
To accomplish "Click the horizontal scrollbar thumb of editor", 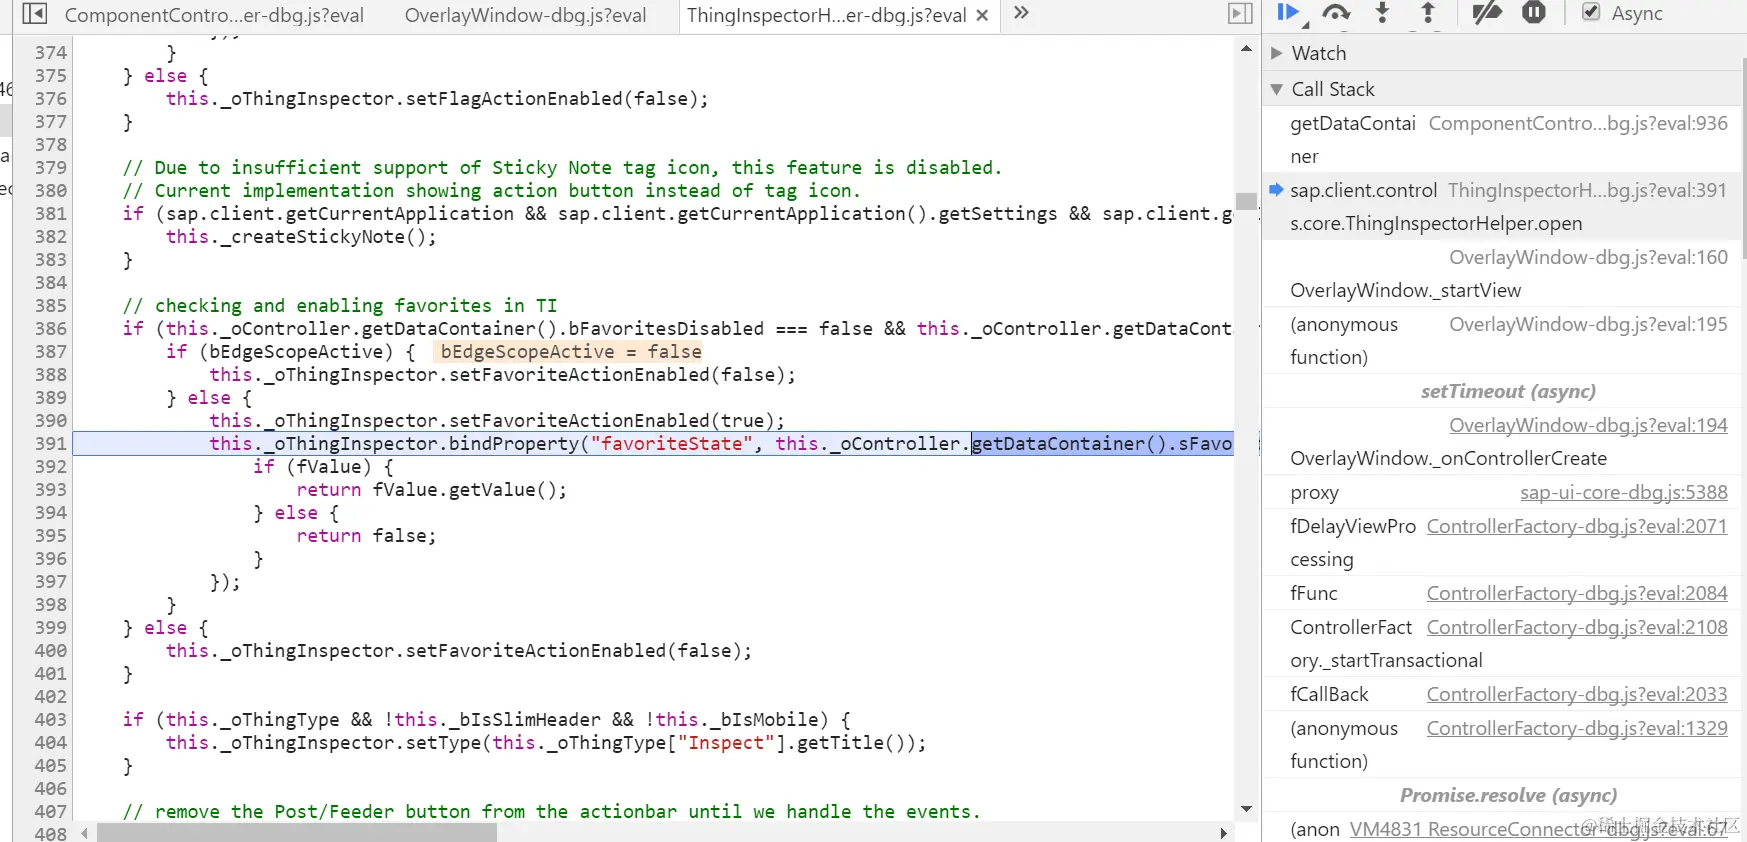I will [x=296, y=833].
